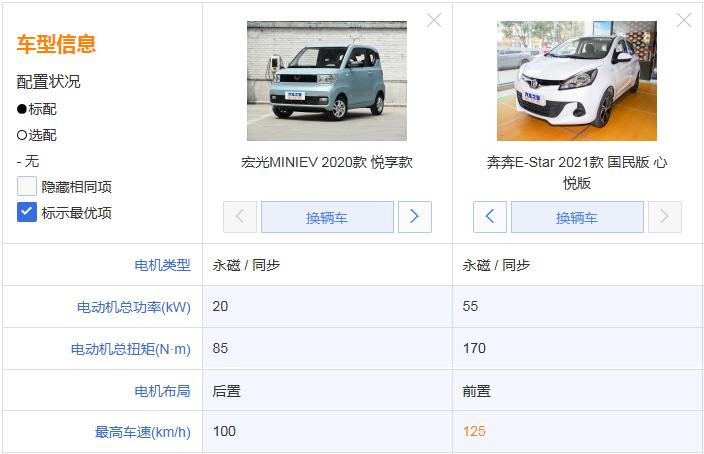Viewport: 704px width, 454px height.
Task: Select the 20 kW power value
Action: (x=220, y=306)
